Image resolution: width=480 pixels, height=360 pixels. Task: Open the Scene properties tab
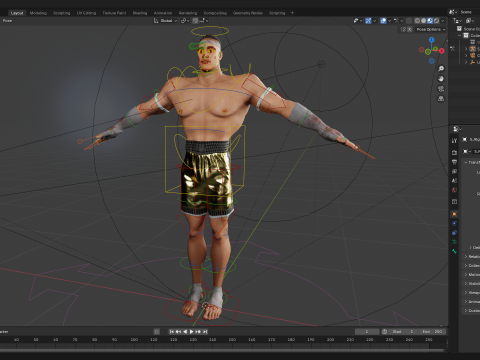click(454, 181)
